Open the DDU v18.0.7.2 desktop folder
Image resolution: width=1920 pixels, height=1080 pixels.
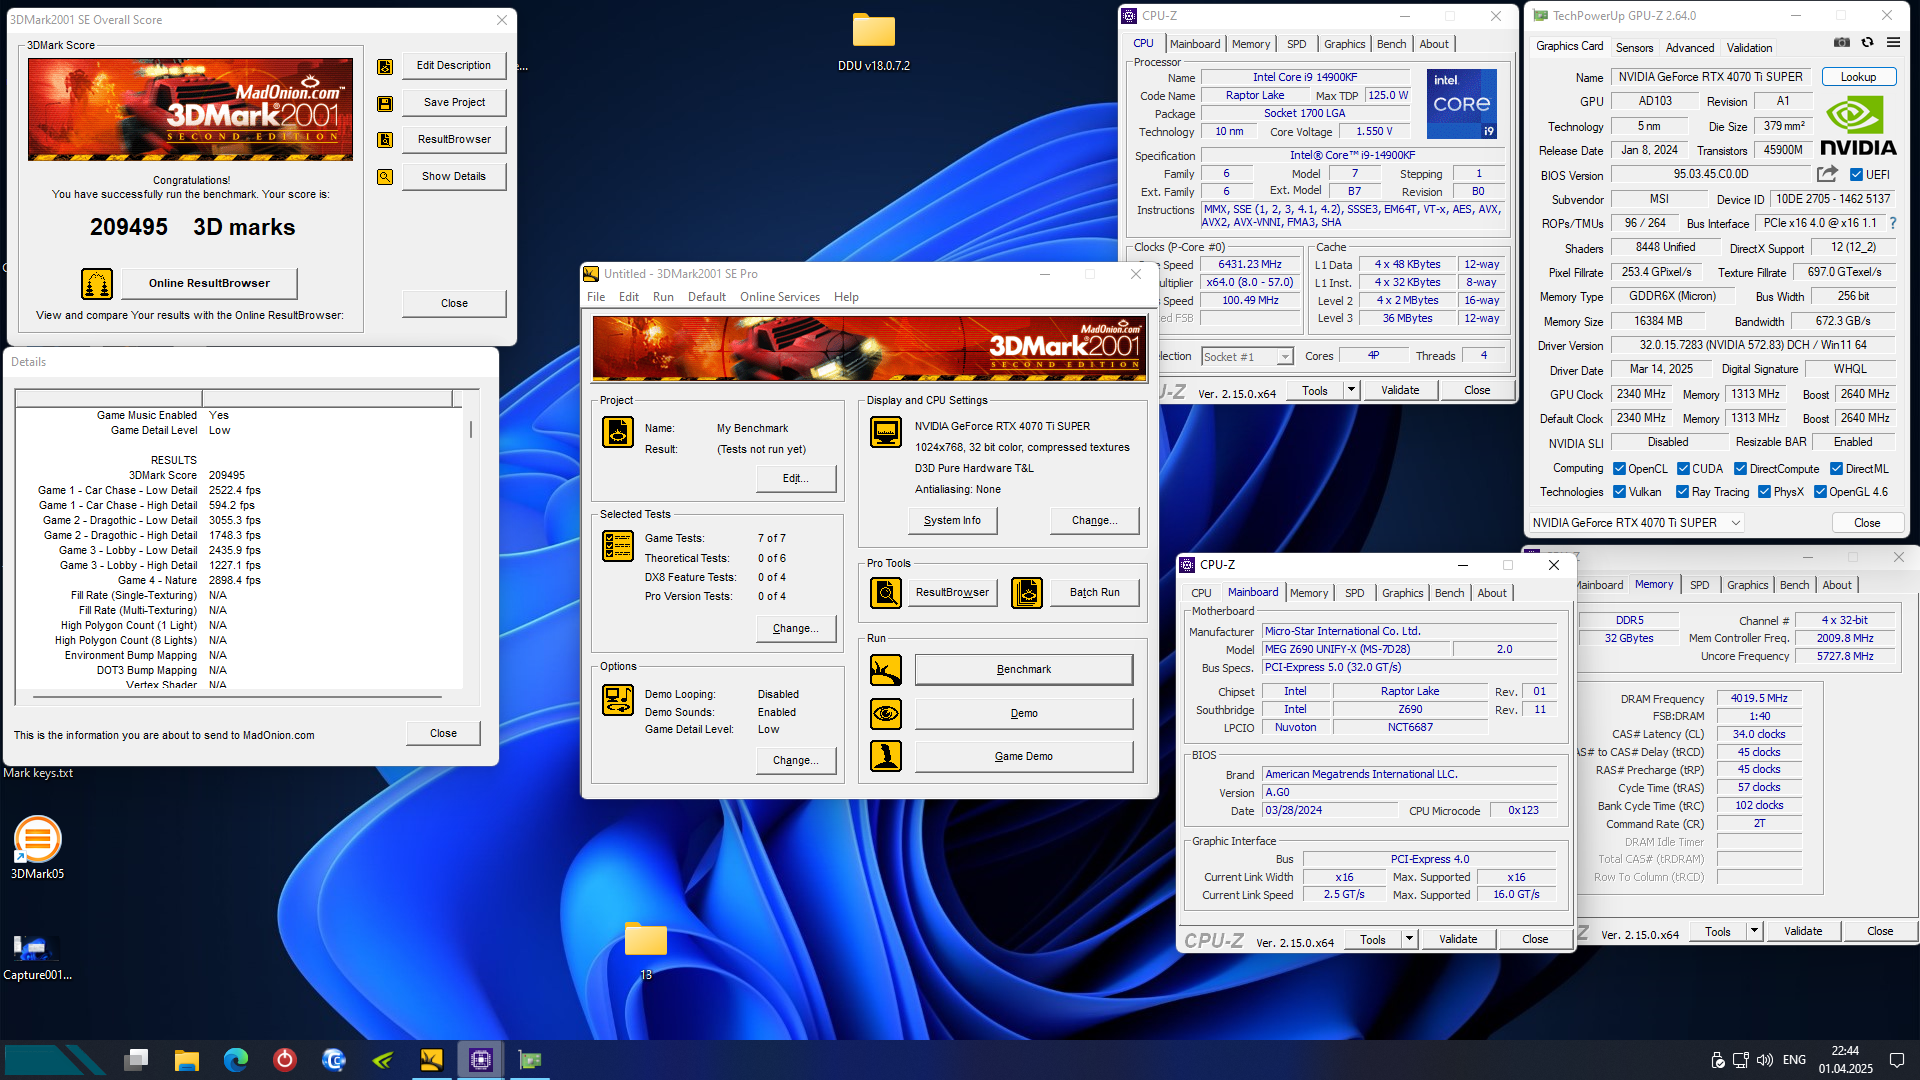click(874, 42)
